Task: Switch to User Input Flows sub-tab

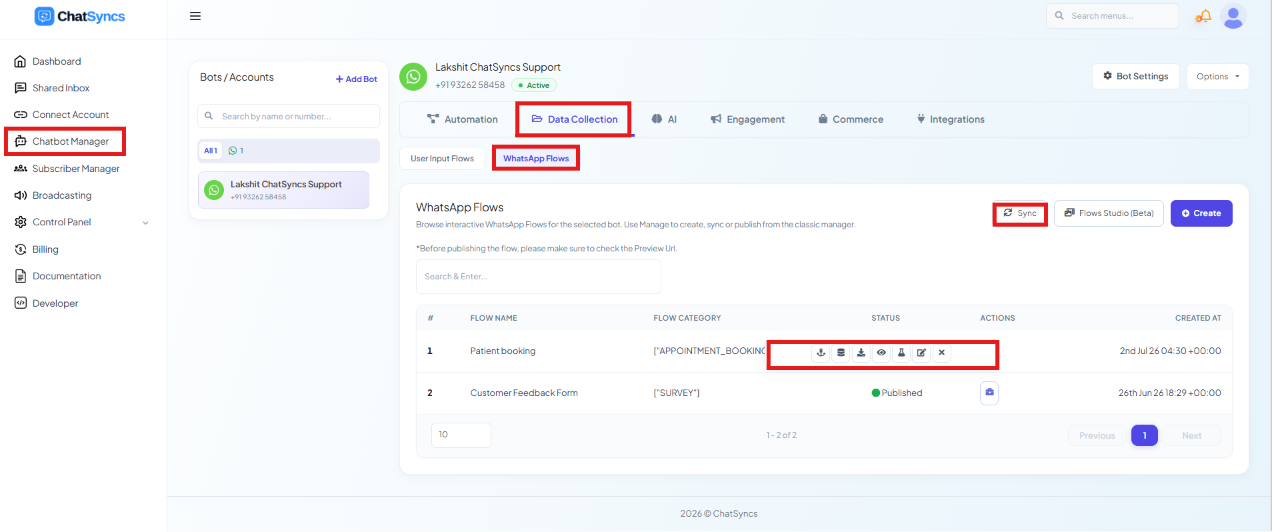Action: point(442,158)
